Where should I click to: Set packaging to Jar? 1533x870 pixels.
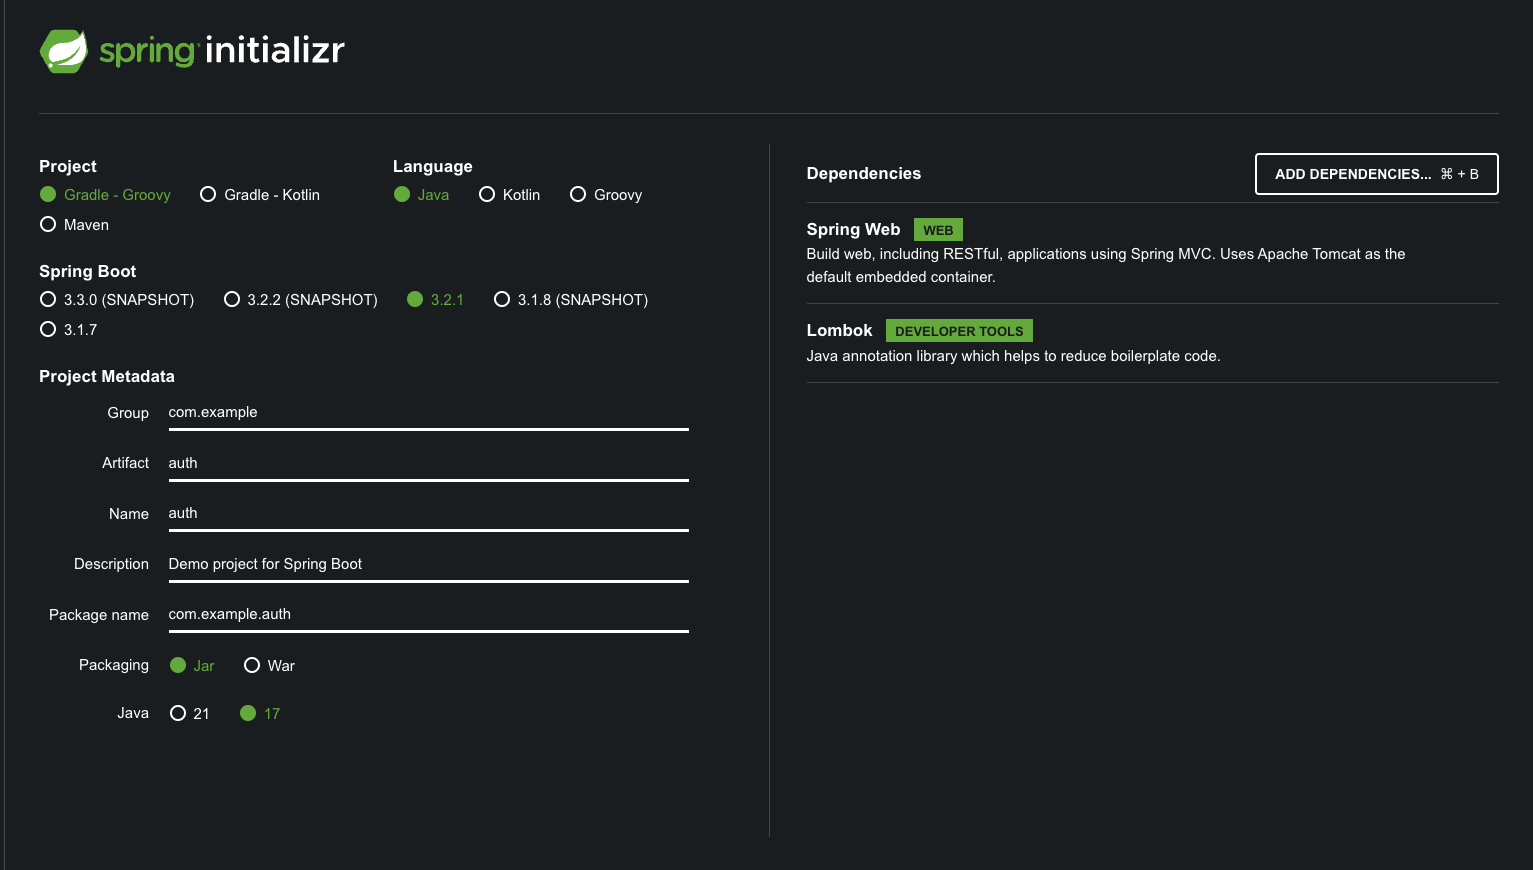click(192, 666)
